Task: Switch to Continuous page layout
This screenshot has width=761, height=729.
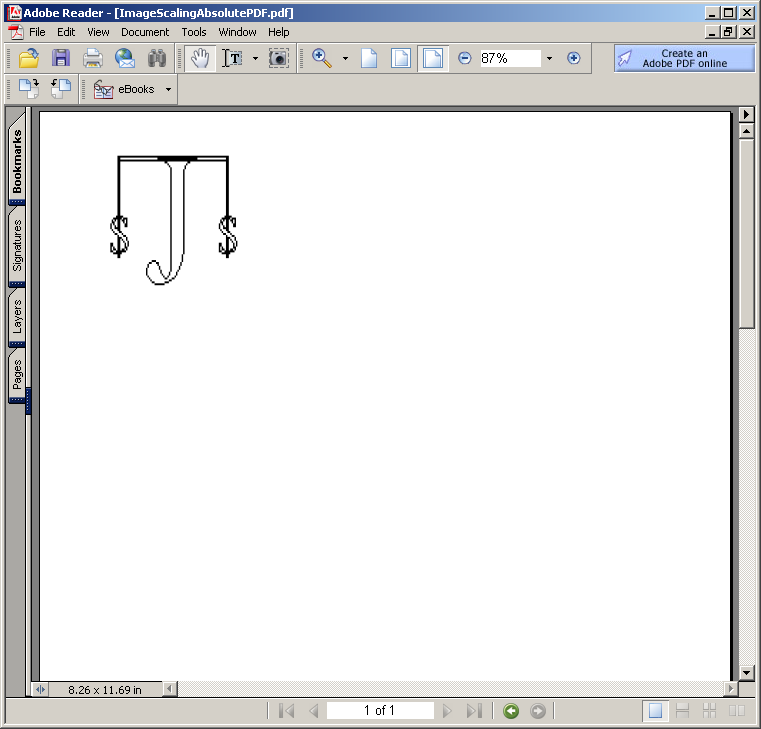Action: click(682, 711)
